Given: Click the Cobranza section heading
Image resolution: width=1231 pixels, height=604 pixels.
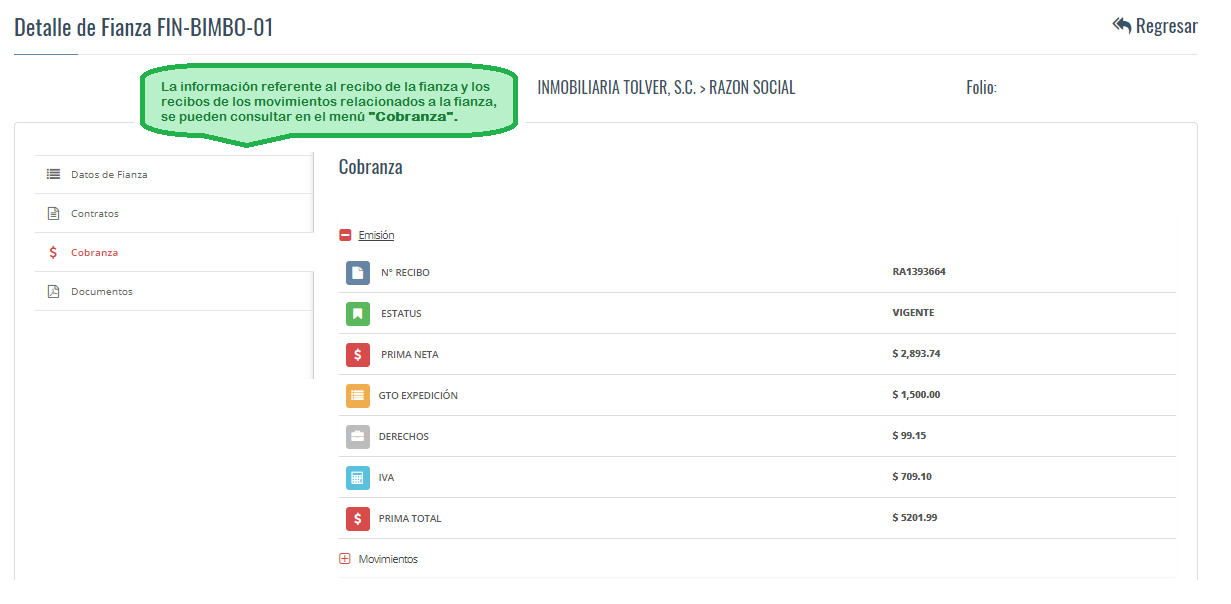Looking at the screenshot, I should pos(371,167).
